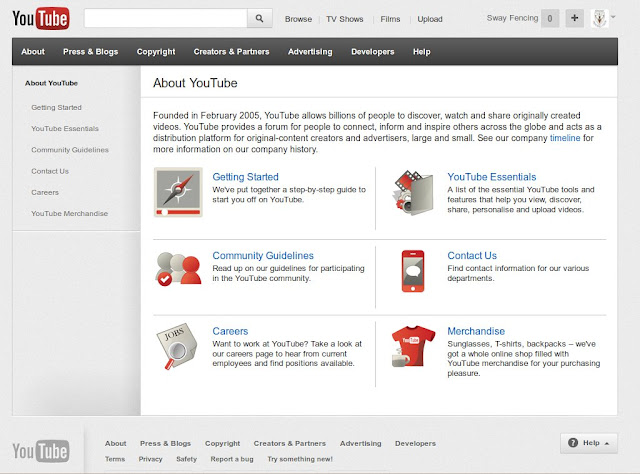The height and width of the screenshot is (474, 640).
Task: Click Browse in the top header
Action: [x=298, y=19]
